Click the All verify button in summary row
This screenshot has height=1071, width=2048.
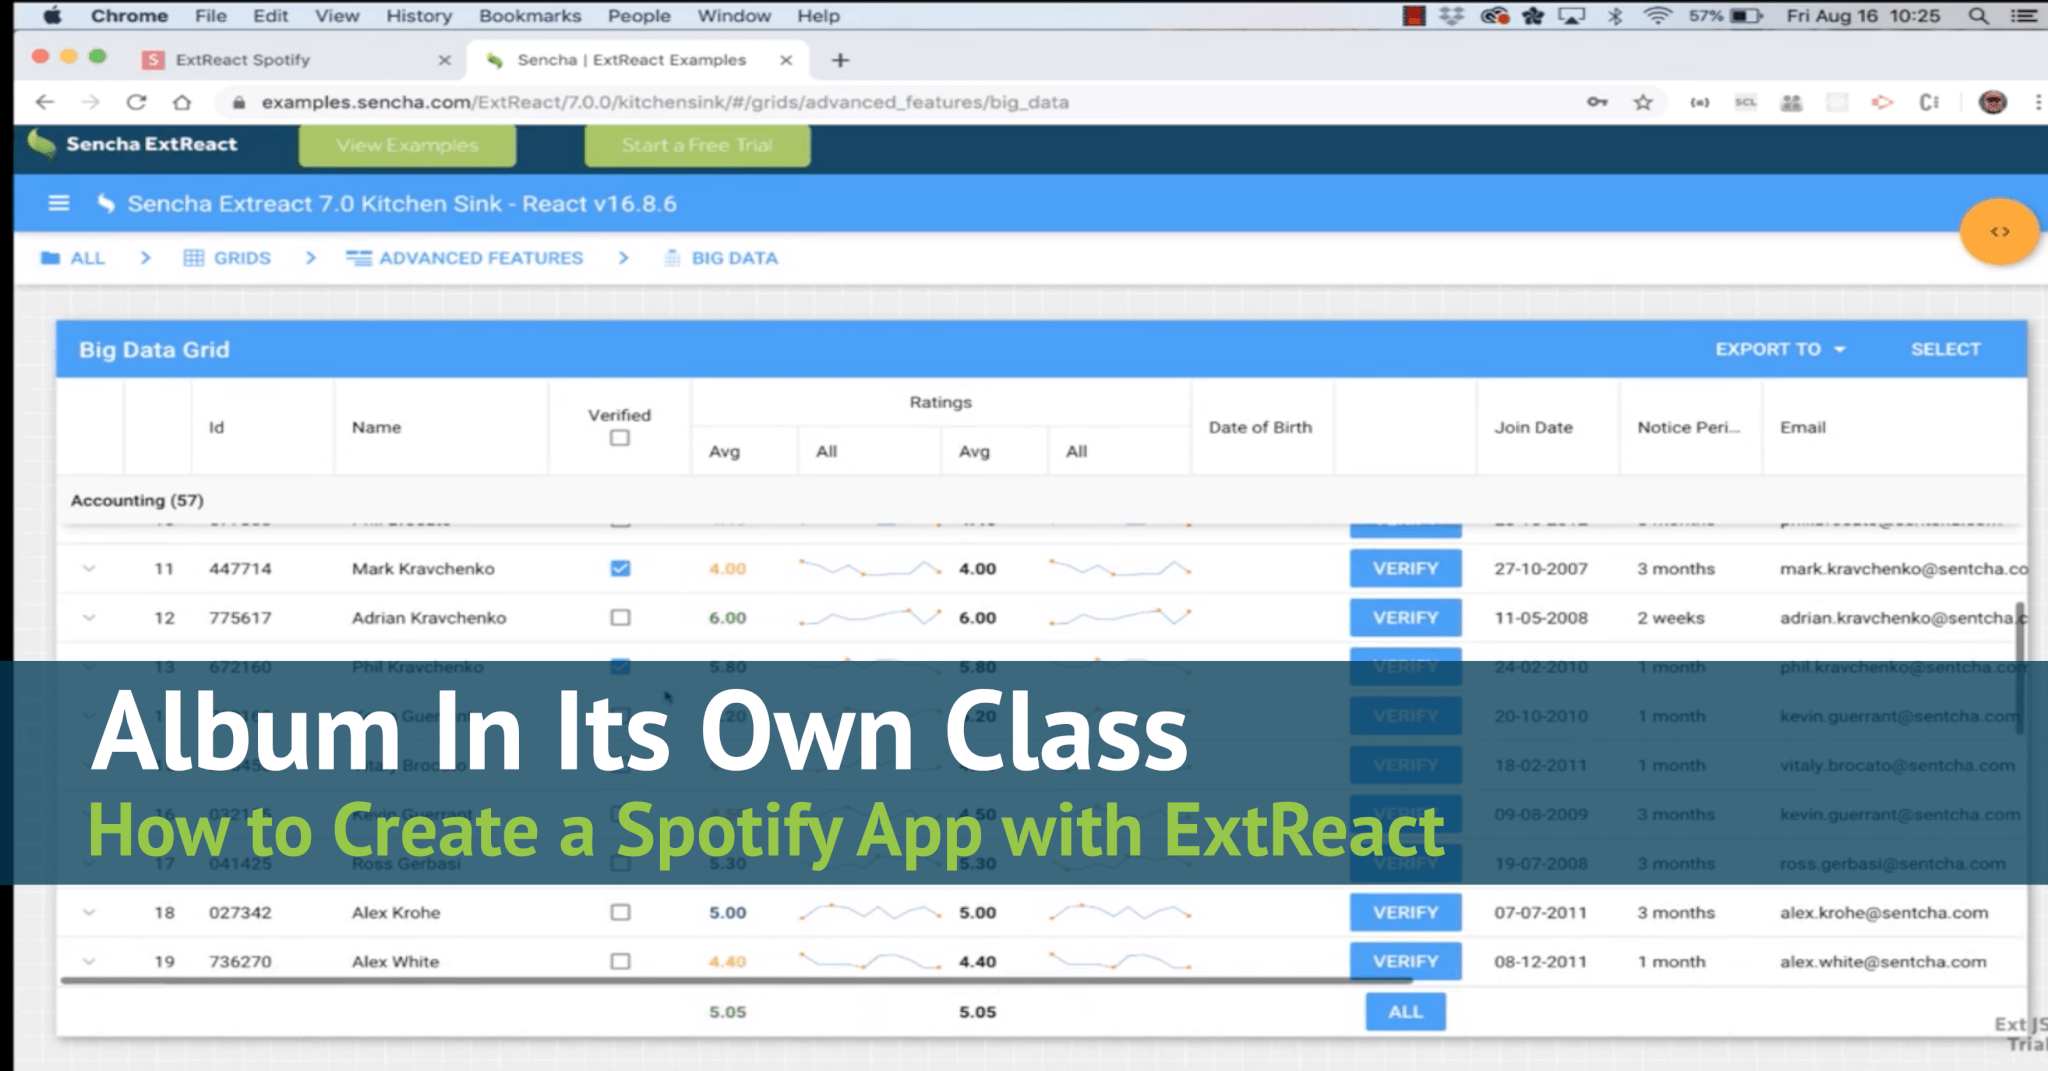pyautogui.click(x=1405, y=1011)
